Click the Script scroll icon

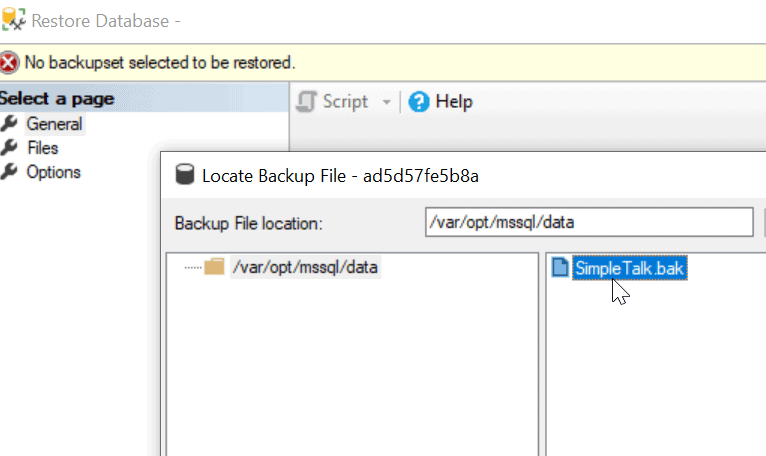click(x=308, y=102)
